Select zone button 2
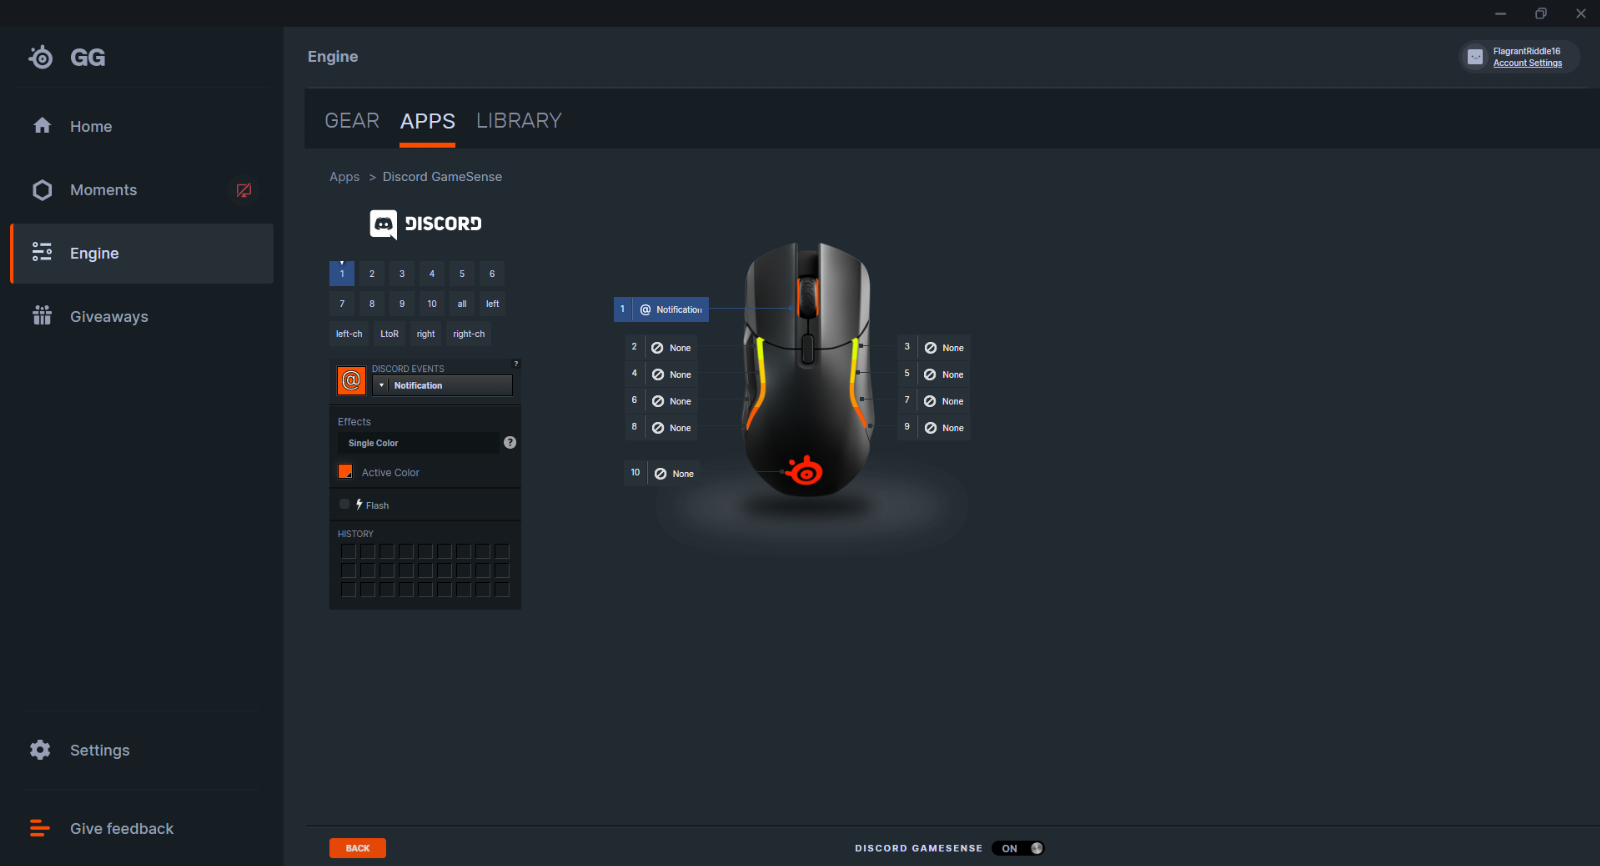 (x=372, y=274)
